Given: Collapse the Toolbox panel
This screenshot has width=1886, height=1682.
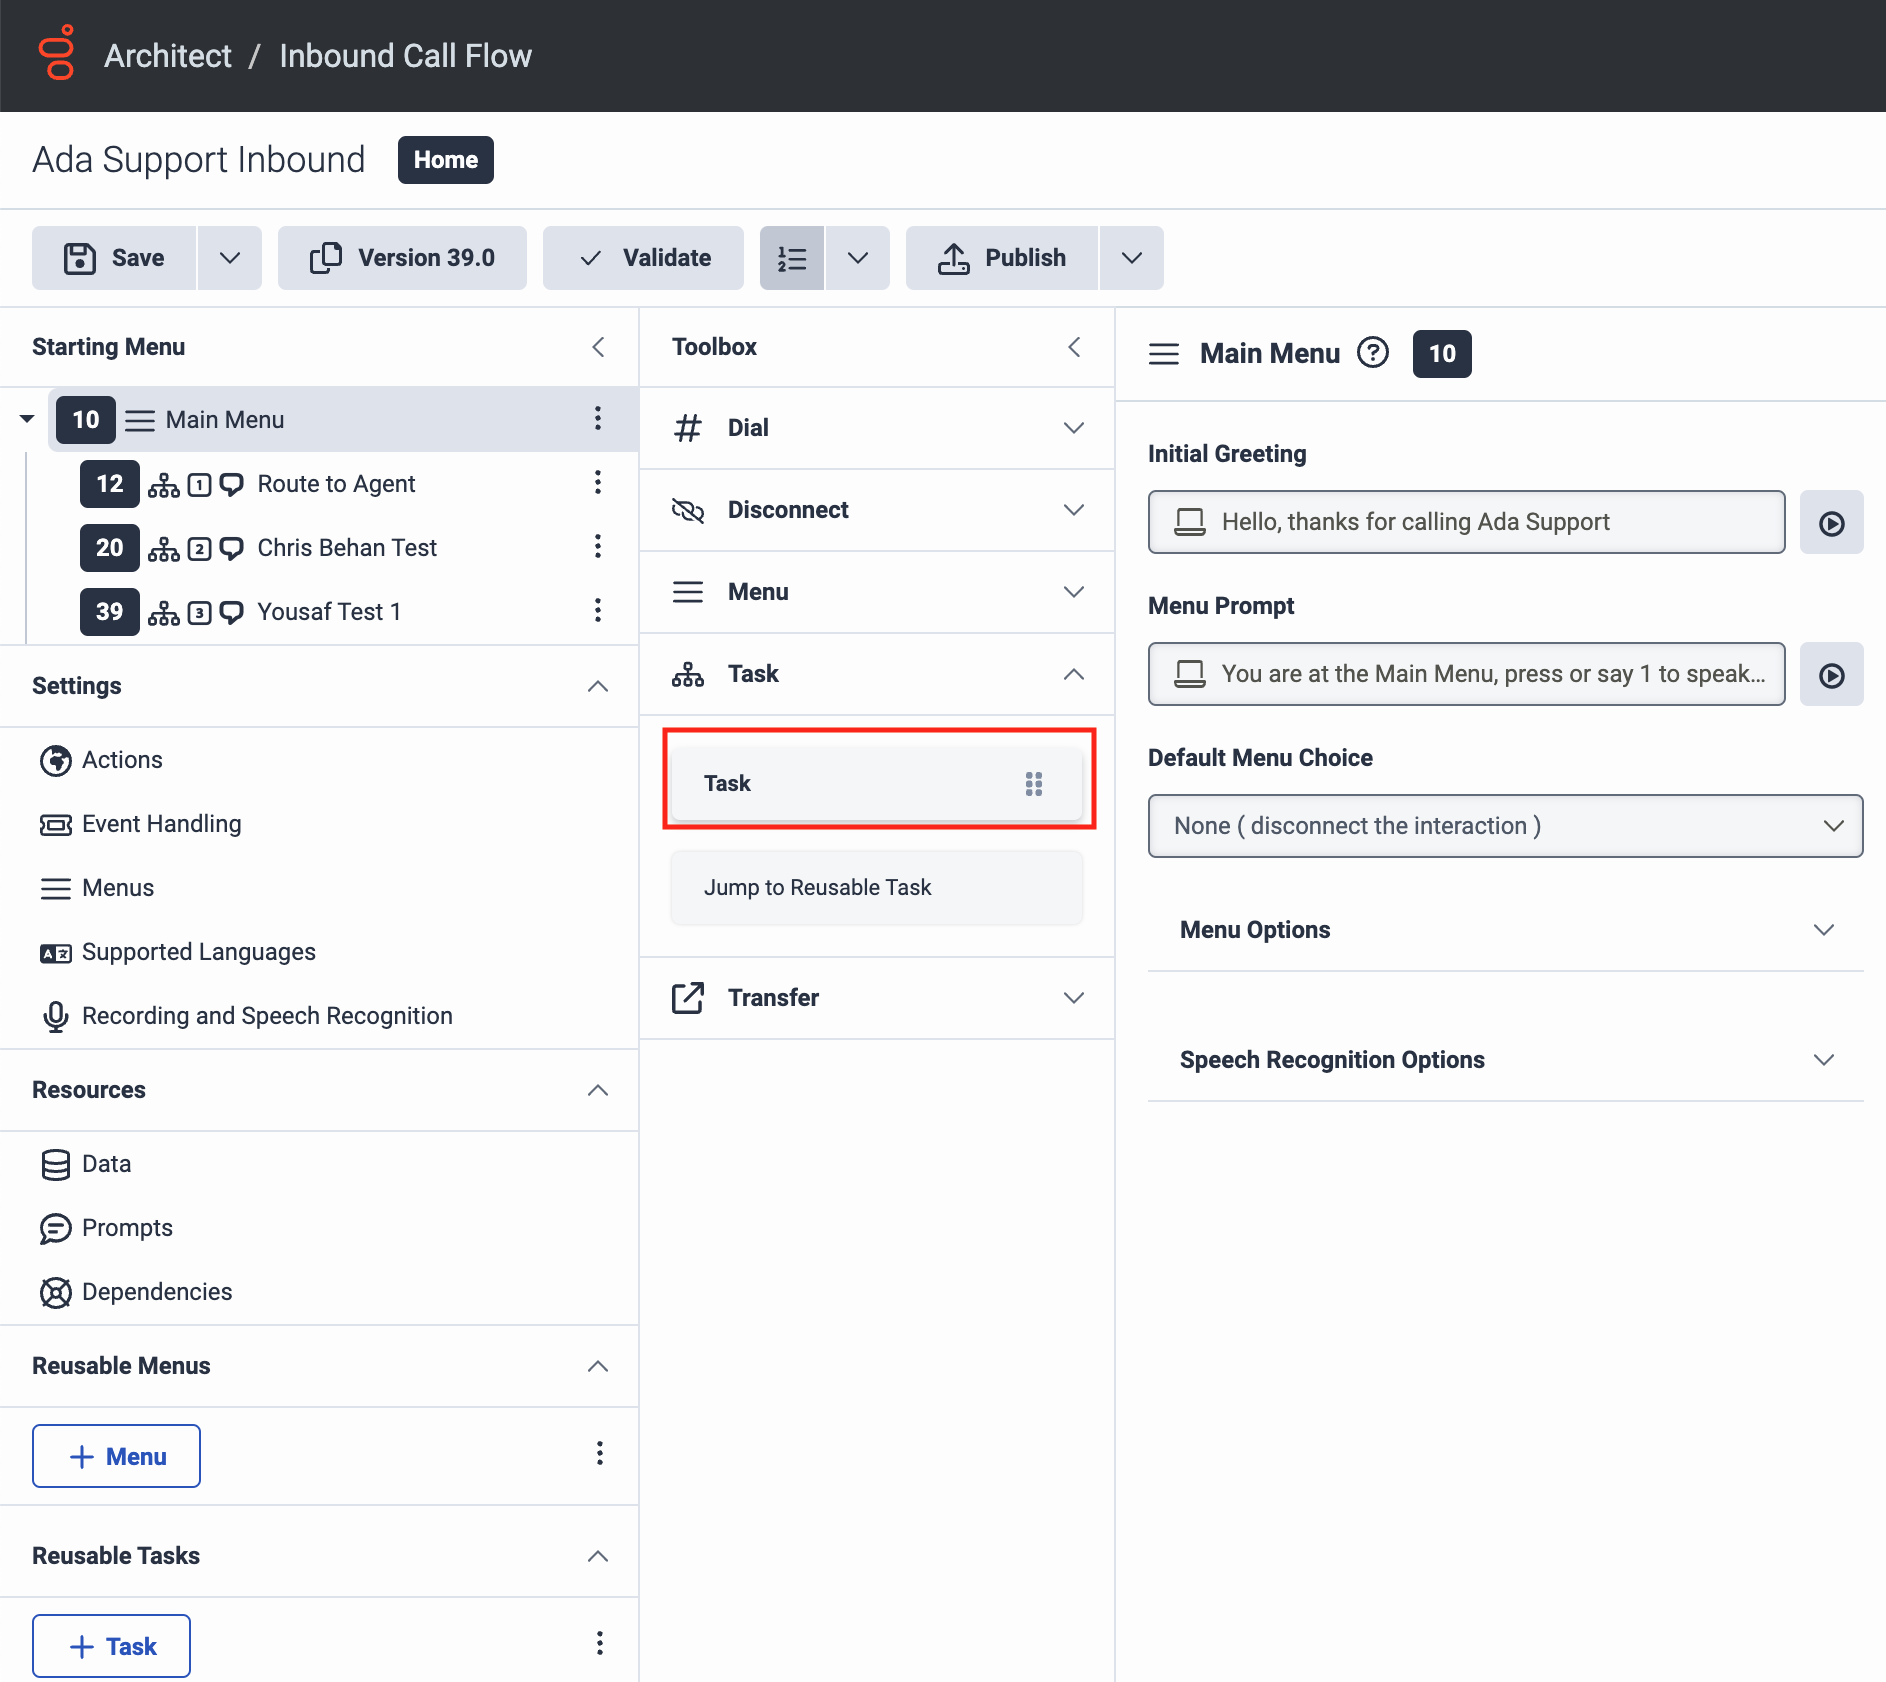Looking at the screenshot, I should [1074, 347].
